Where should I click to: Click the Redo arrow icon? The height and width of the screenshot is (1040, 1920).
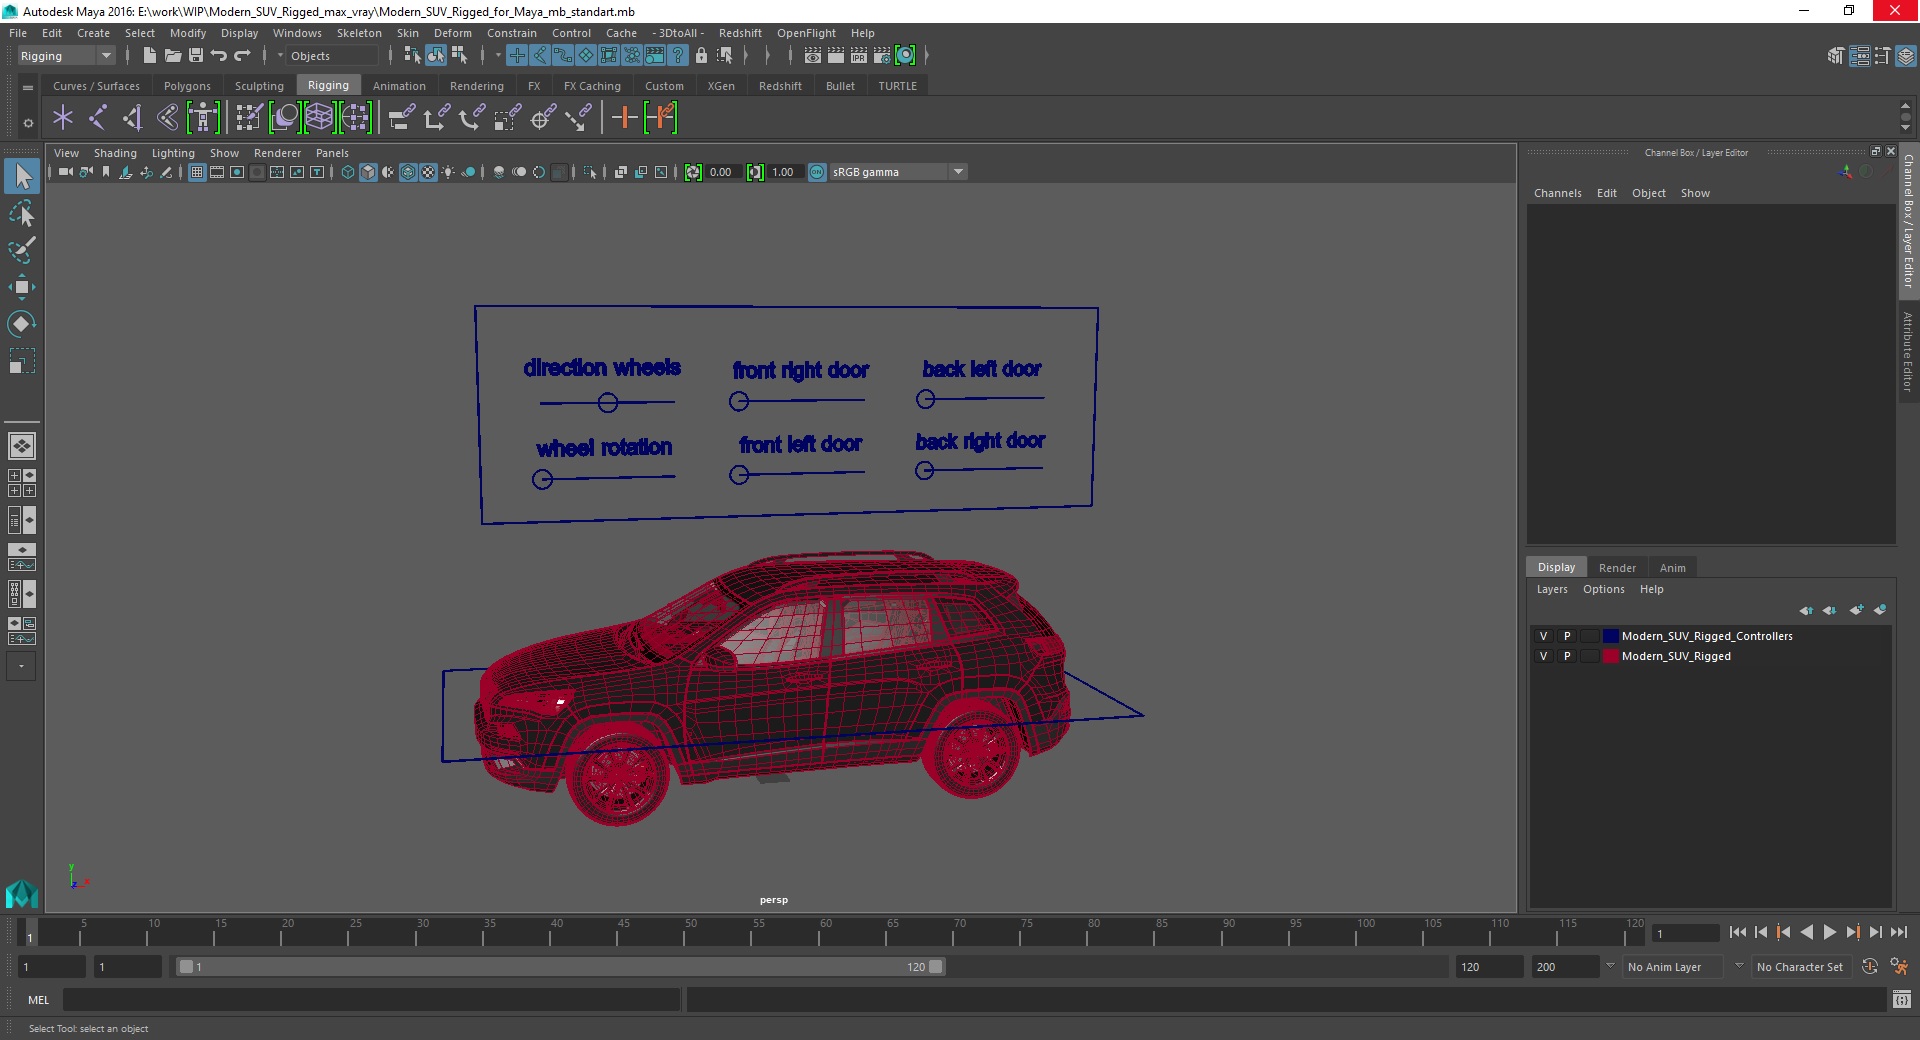(242, 56)
